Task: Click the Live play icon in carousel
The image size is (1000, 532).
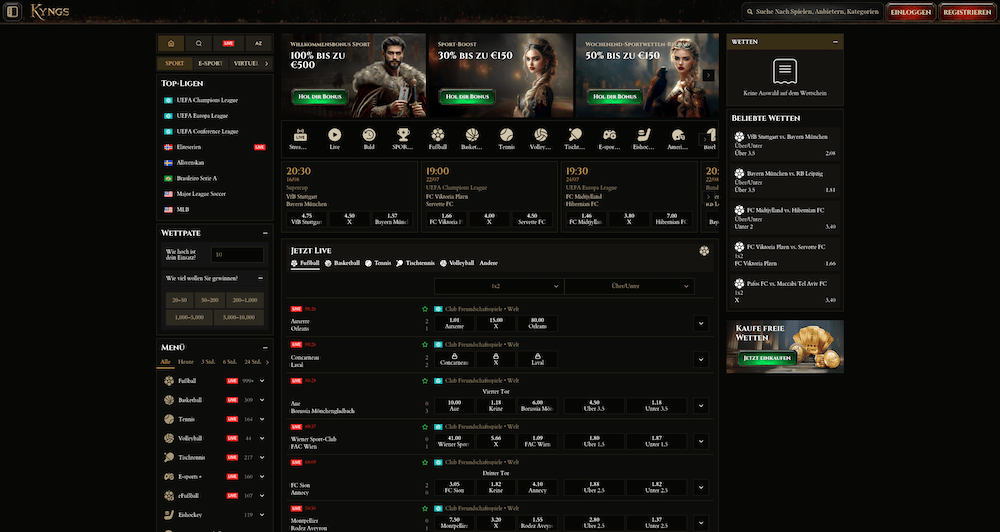Action: 334,135
